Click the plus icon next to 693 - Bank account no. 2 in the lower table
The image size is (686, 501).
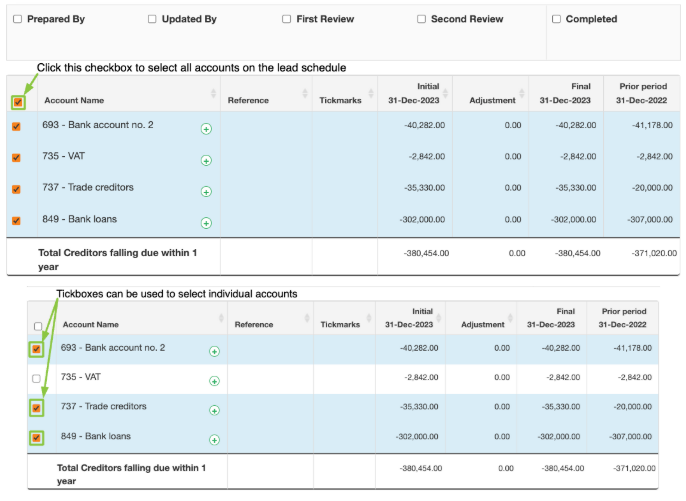pos(214,351)
